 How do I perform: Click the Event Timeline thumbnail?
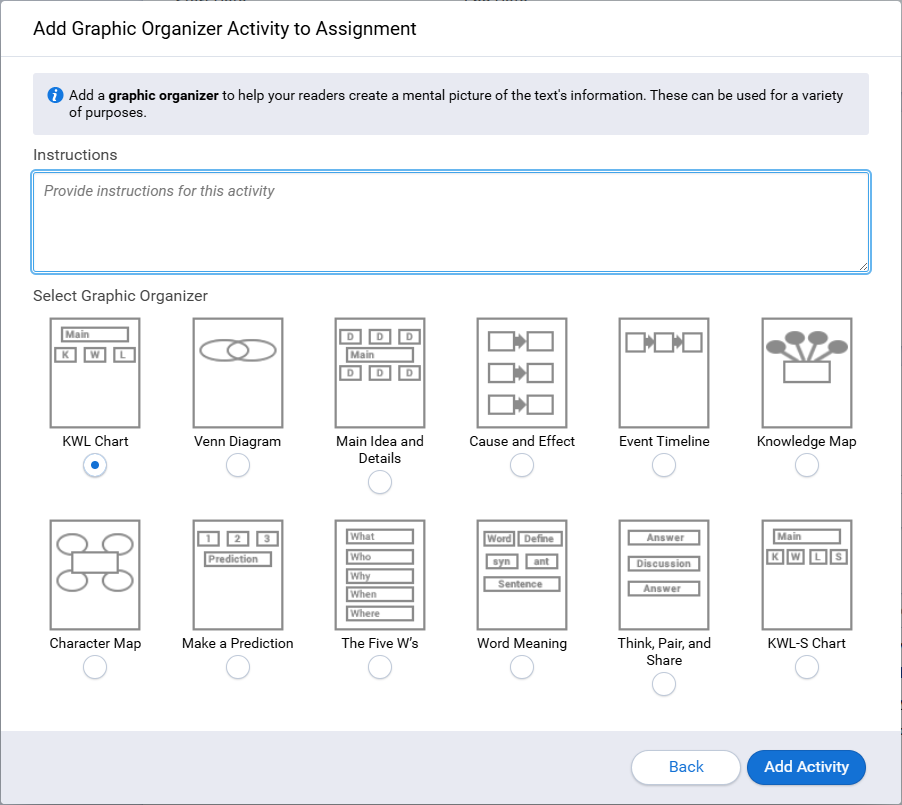664,373
